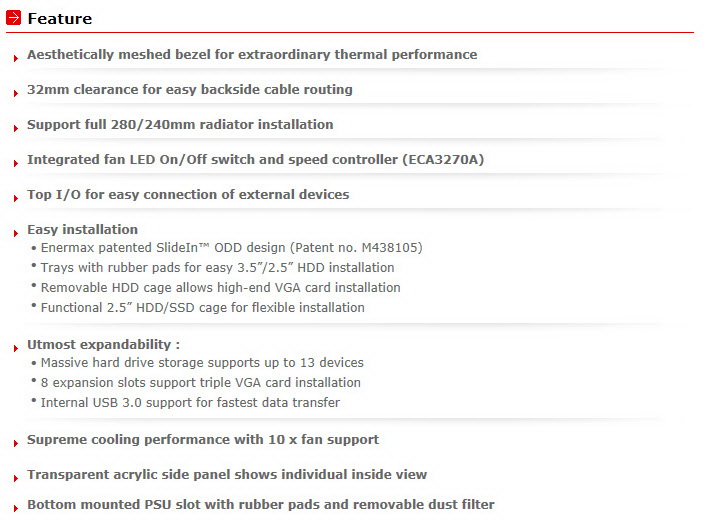The image size is (706, 527).
Task: Click the Utmost expandability heading
Action: click(x=104, y=345)
